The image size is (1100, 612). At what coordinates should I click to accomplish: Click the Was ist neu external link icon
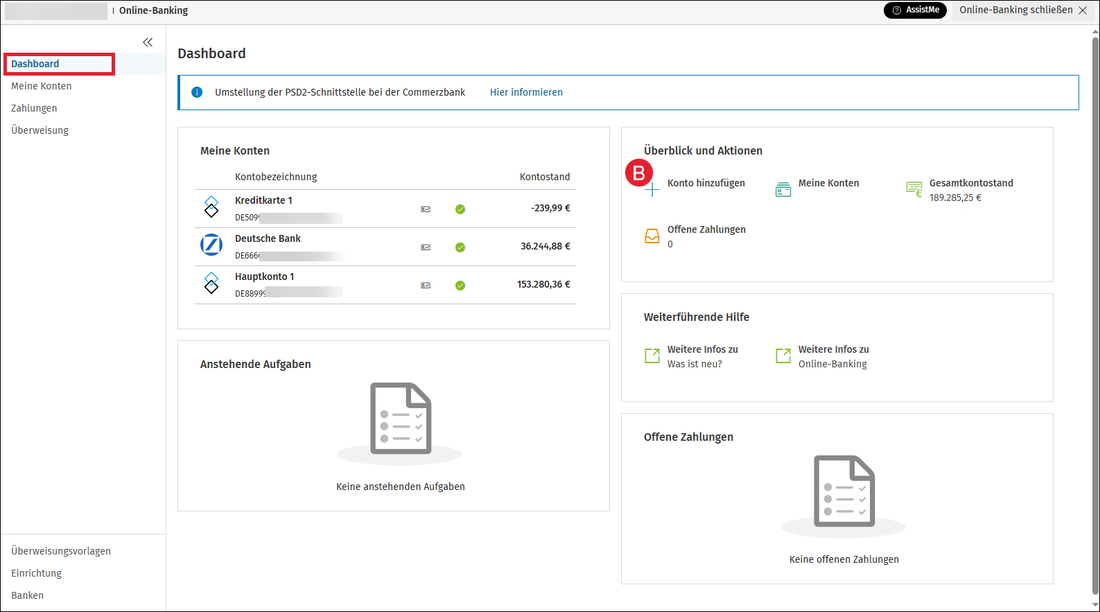point(652,356)
